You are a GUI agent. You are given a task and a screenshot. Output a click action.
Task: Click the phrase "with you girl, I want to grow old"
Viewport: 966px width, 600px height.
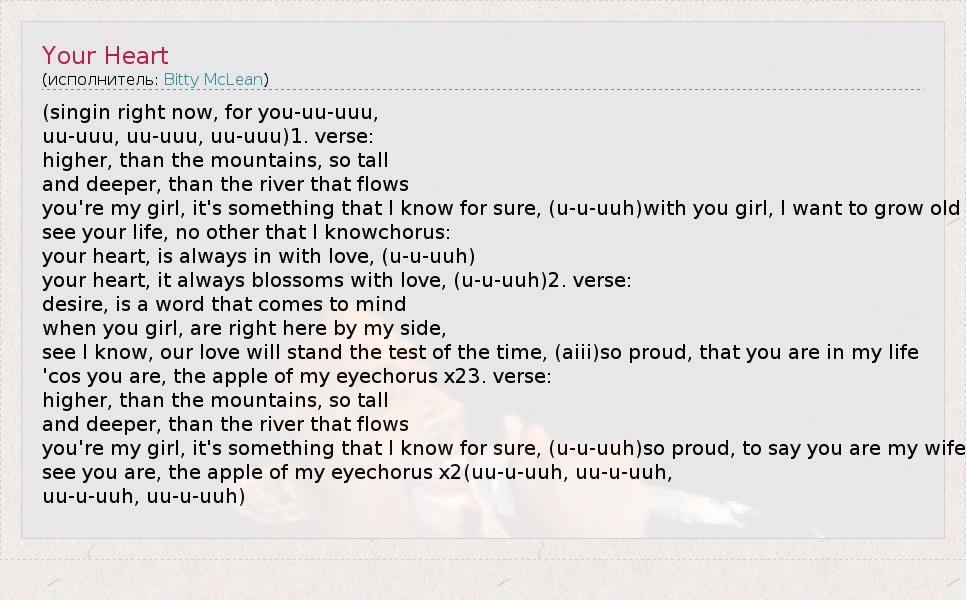tap(801, 208)
